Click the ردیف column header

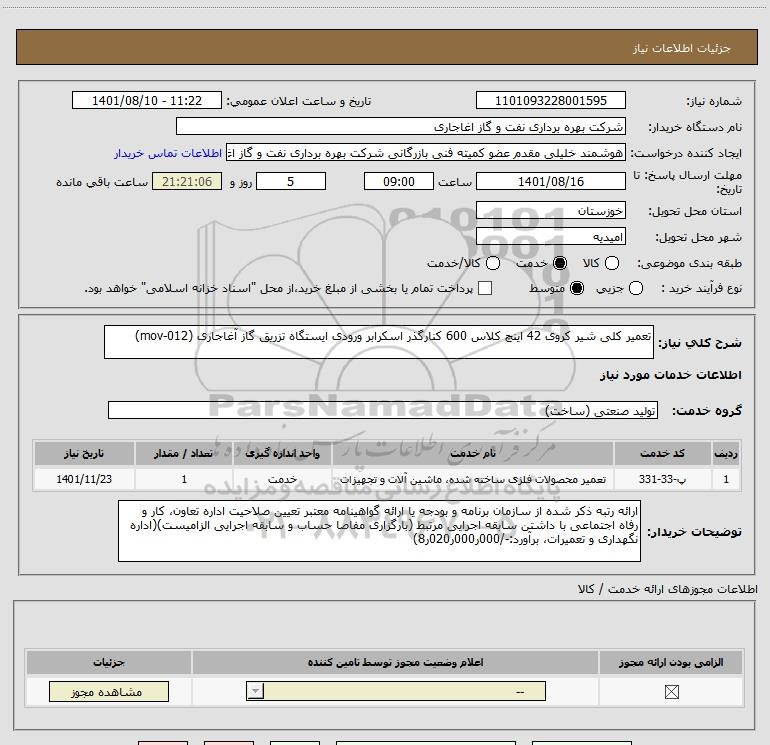pos(726,453)
